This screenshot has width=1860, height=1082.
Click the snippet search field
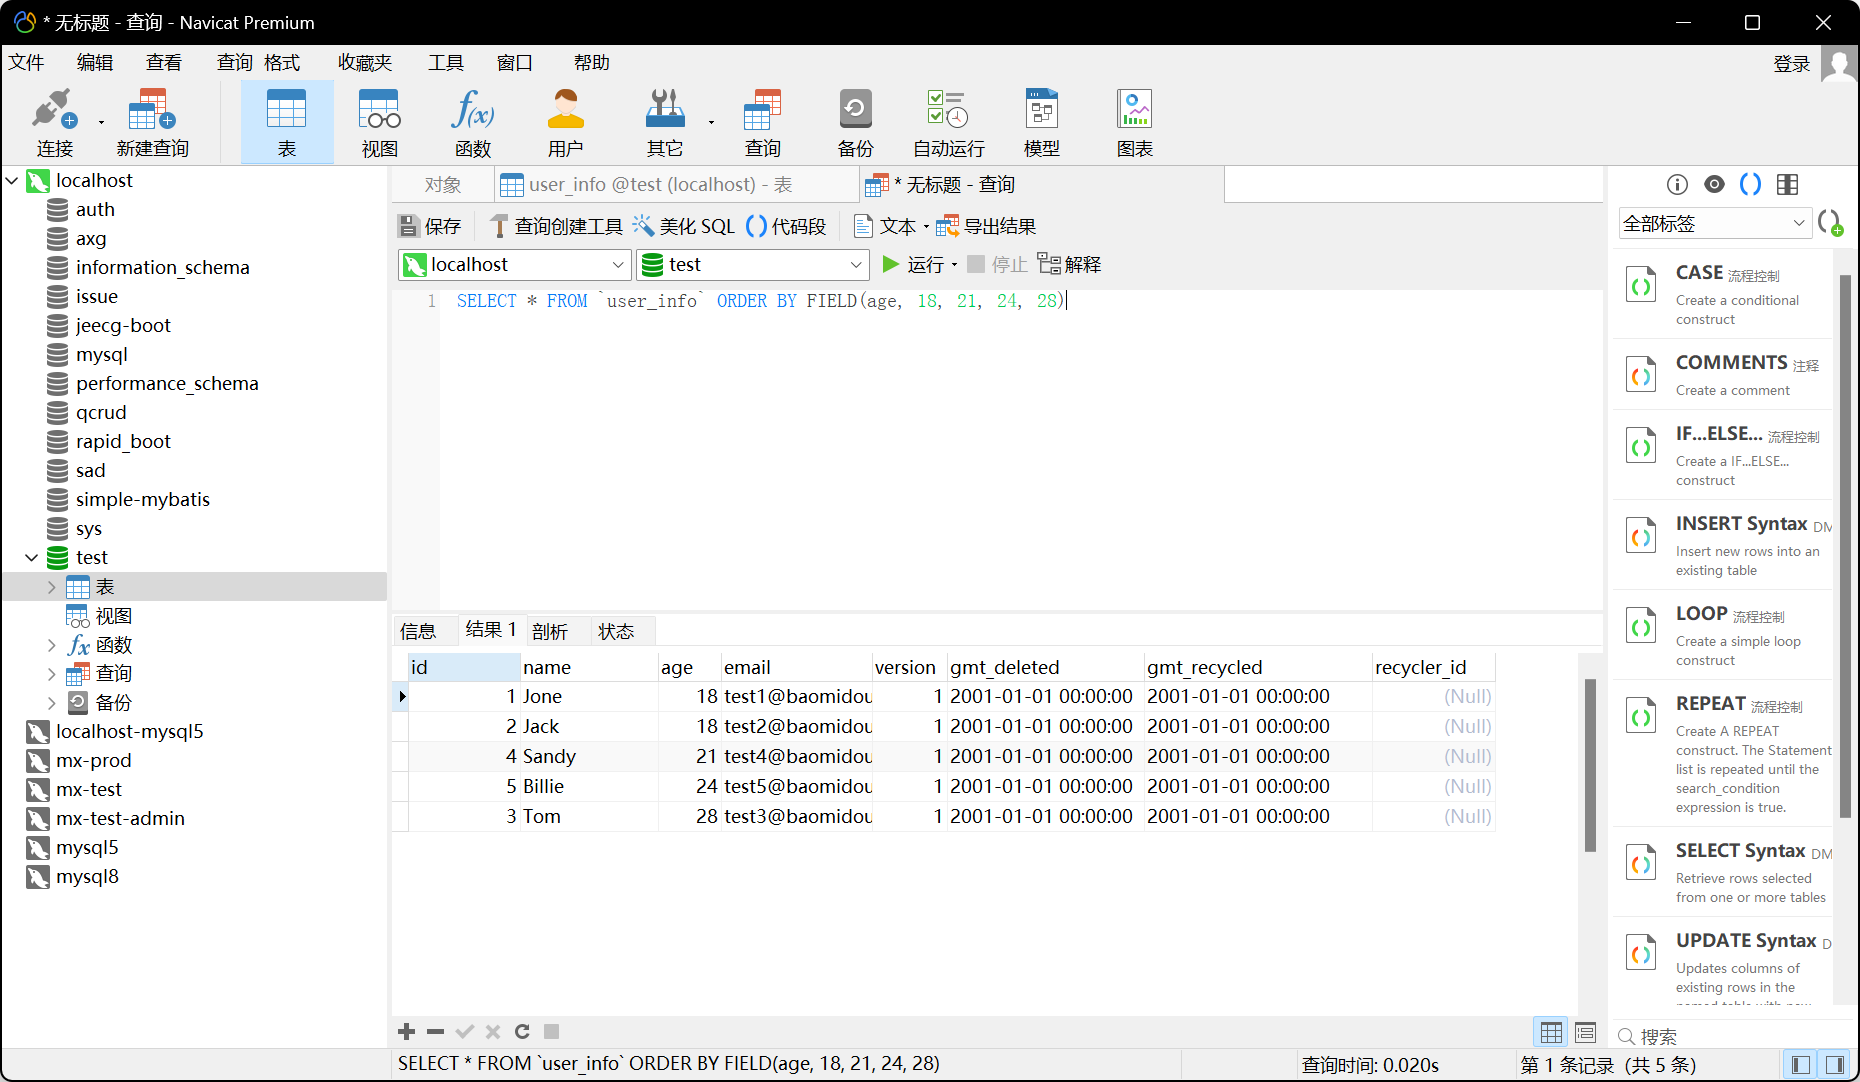1730,1036
